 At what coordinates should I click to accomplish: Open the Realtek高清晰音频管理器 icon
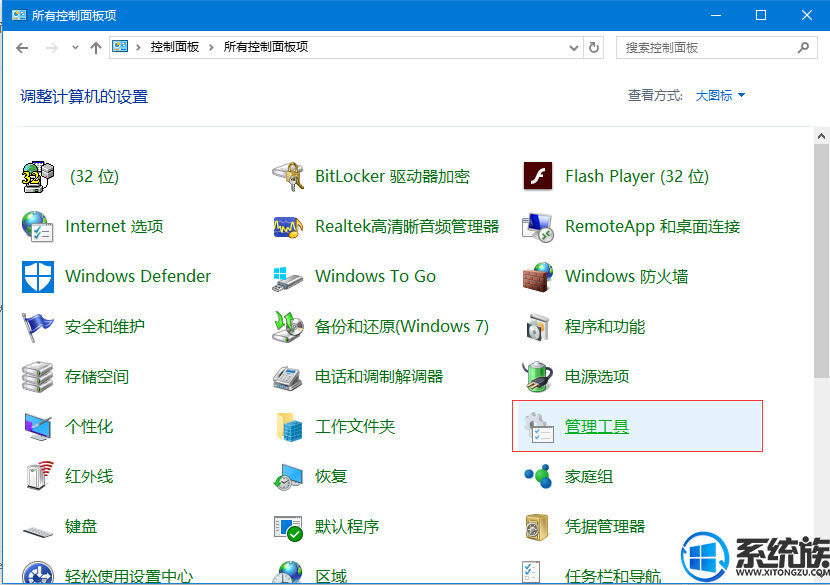click(288, 227)
